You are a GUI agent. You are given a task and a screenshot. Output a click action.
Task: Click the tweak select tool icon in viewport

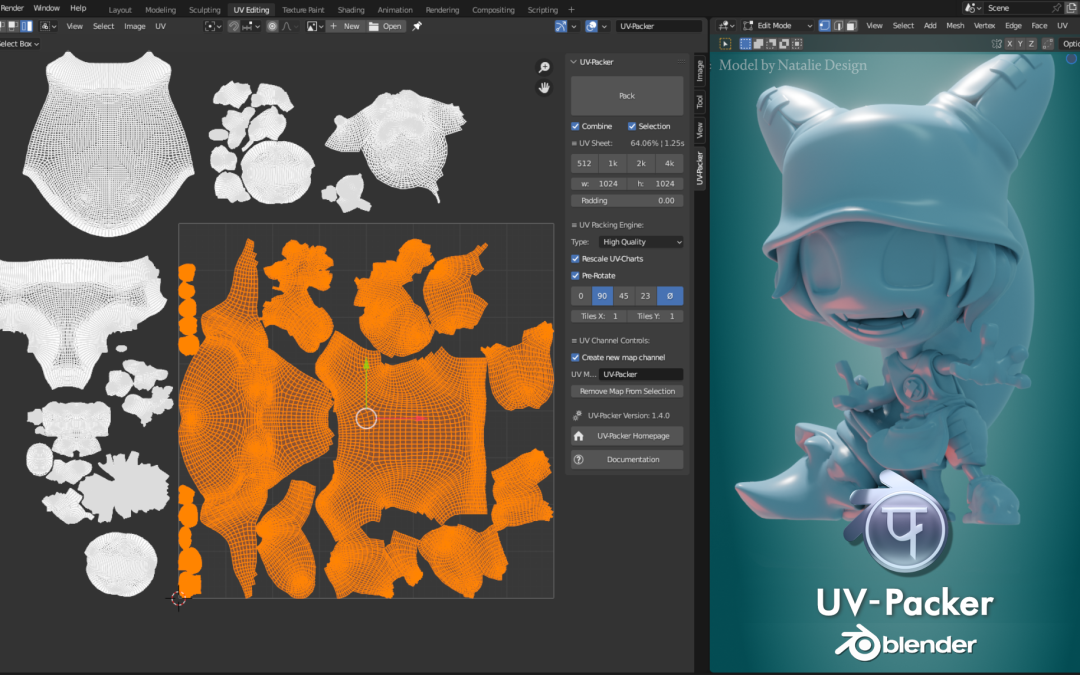coord(725,43)
